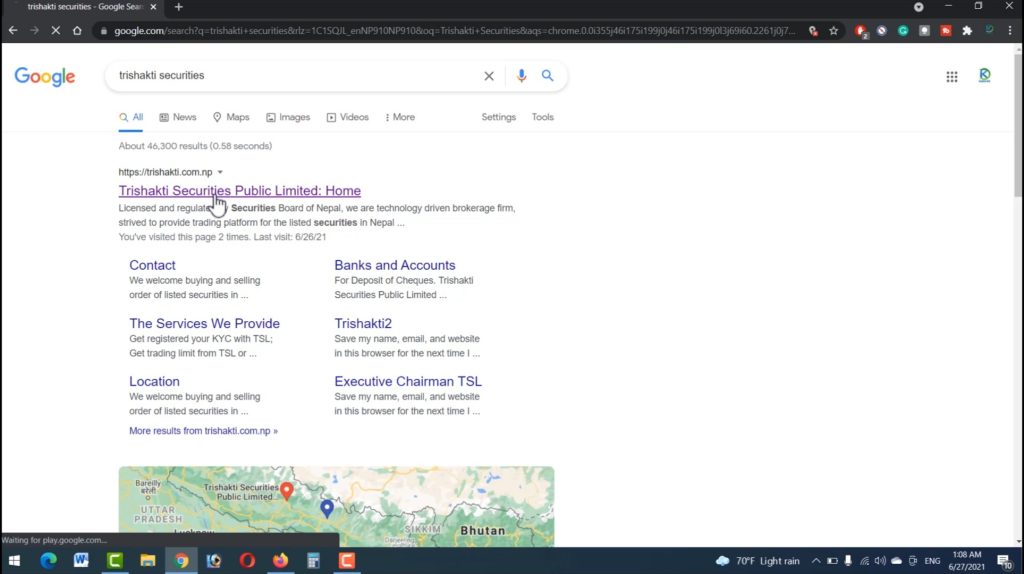Image resolution: width=1024 pixels, height=574 pixels.
Task: Open the Windows Start menu
Action: point(14,560)
